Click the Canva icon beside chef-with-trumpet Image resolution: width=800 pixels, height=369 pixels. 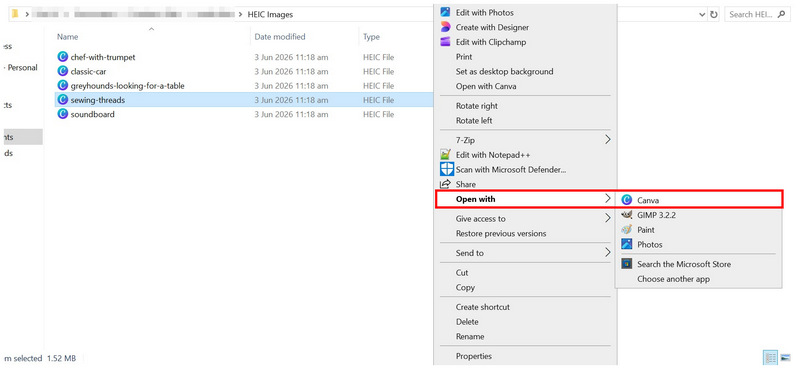[63, 57]
